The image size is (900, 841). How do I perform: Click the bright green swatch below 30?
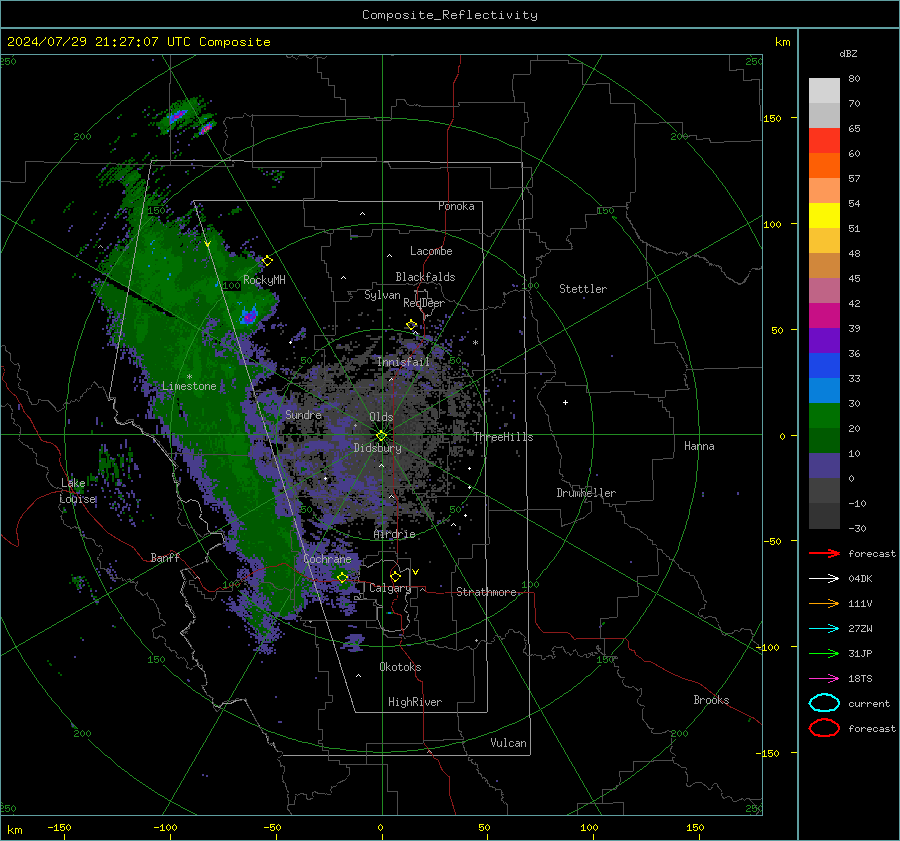(824, 416)
